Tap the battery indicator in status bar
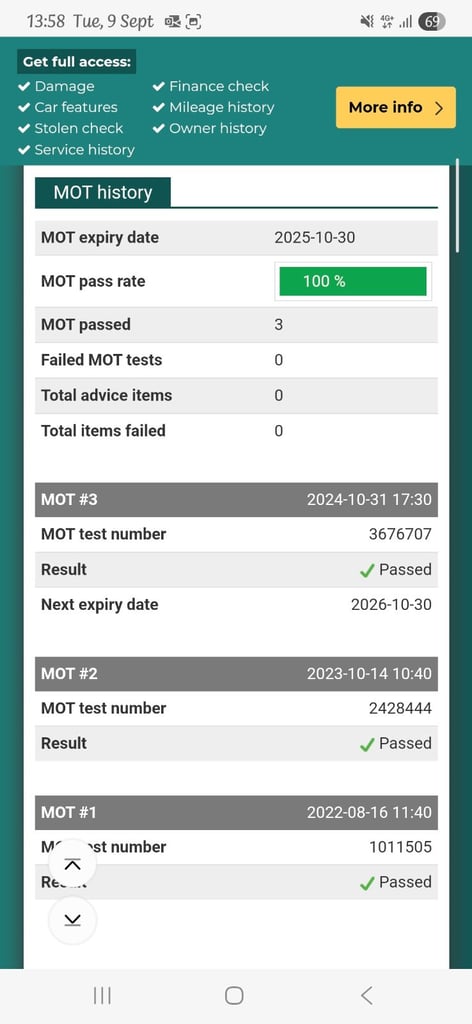Image resolution: width=472 pixels, height=1024 pixels. tap(432, 22)
